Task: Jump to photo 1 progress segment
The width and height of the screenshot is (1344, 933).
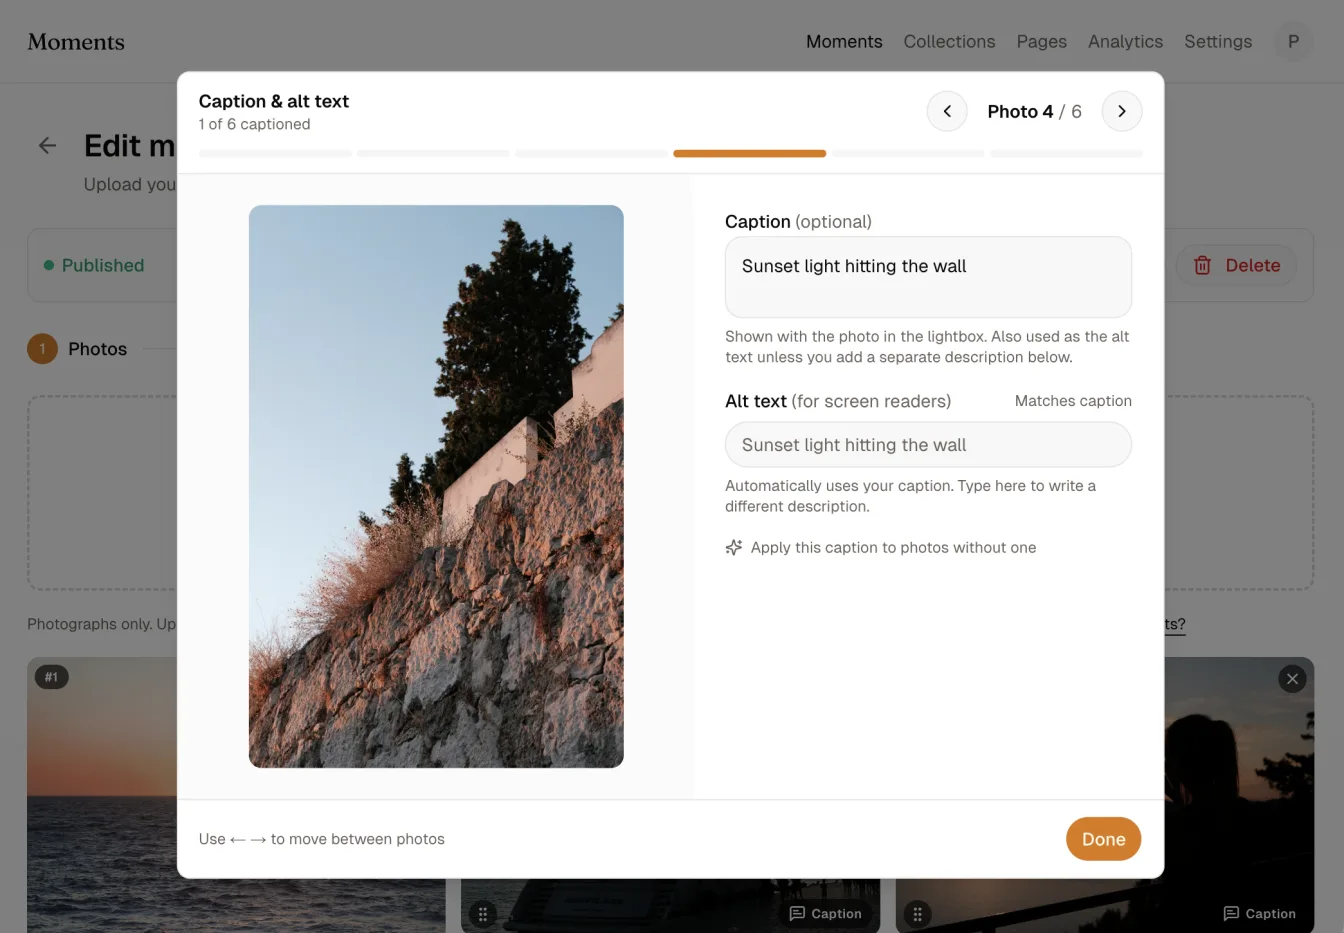Action: [x=275, y=154]
